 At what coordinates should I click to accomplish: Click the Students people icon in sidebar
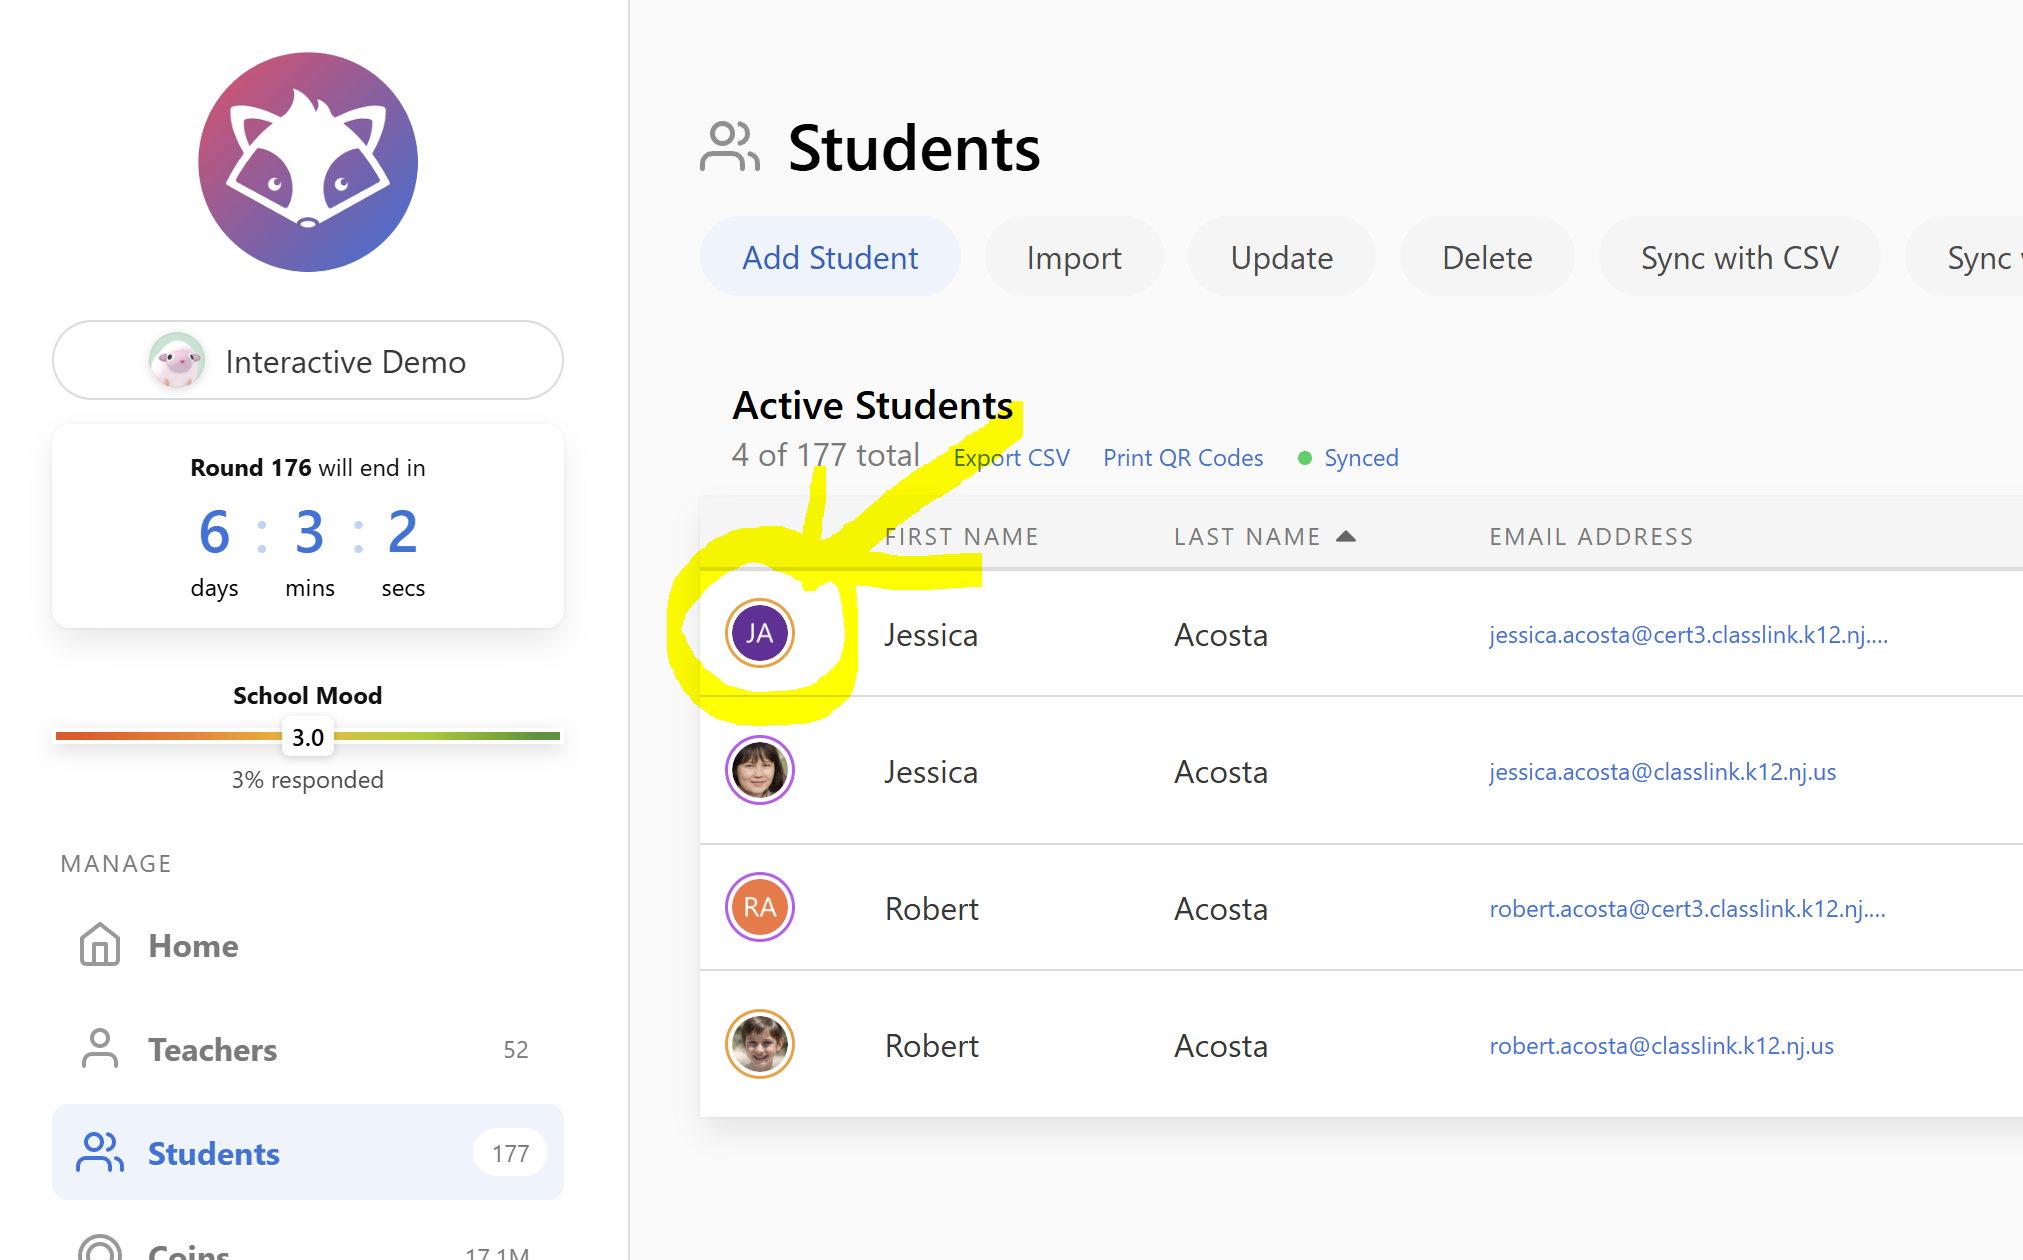(100, 1153)
